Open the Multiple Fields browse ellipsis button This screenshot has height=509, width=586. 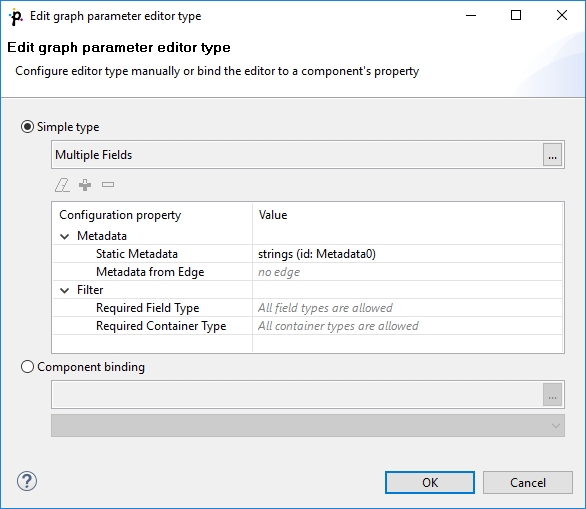[x=552, y=155]
